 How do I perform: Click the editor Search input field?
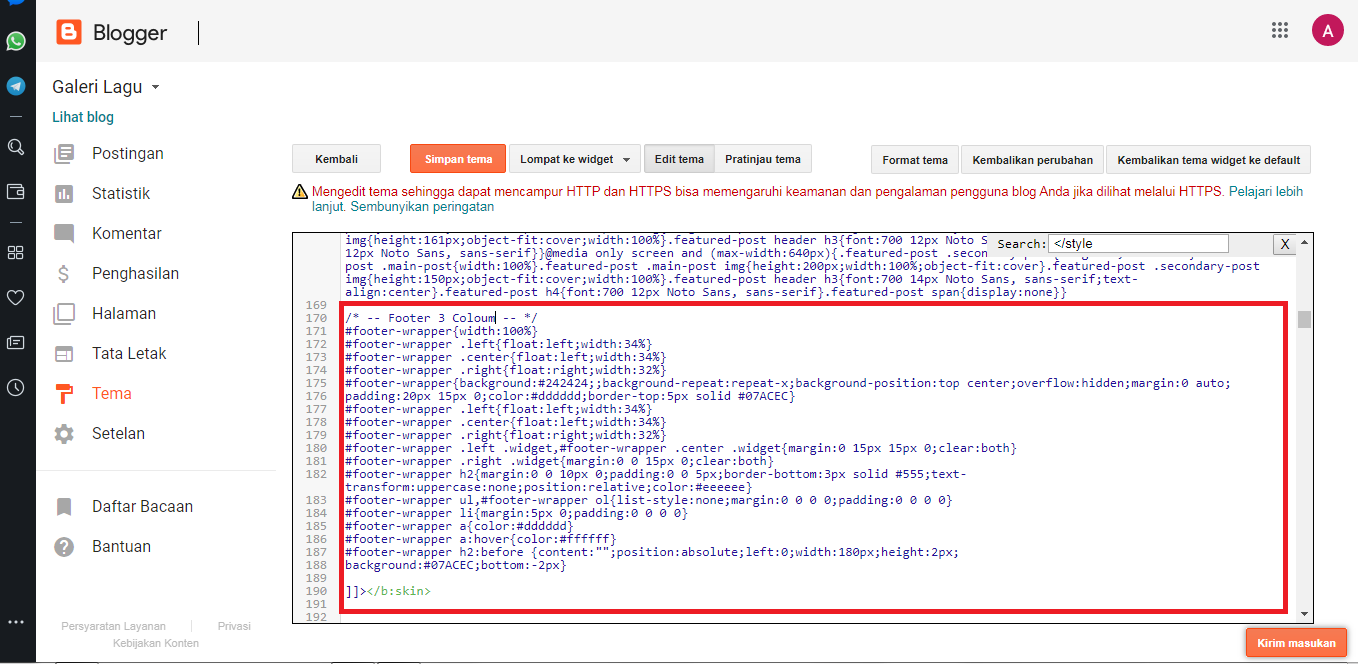click(1138, 244)
